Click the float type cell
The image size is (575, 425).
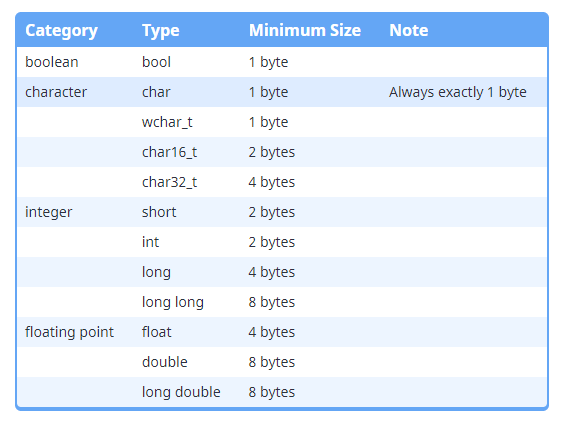point(157,332)
